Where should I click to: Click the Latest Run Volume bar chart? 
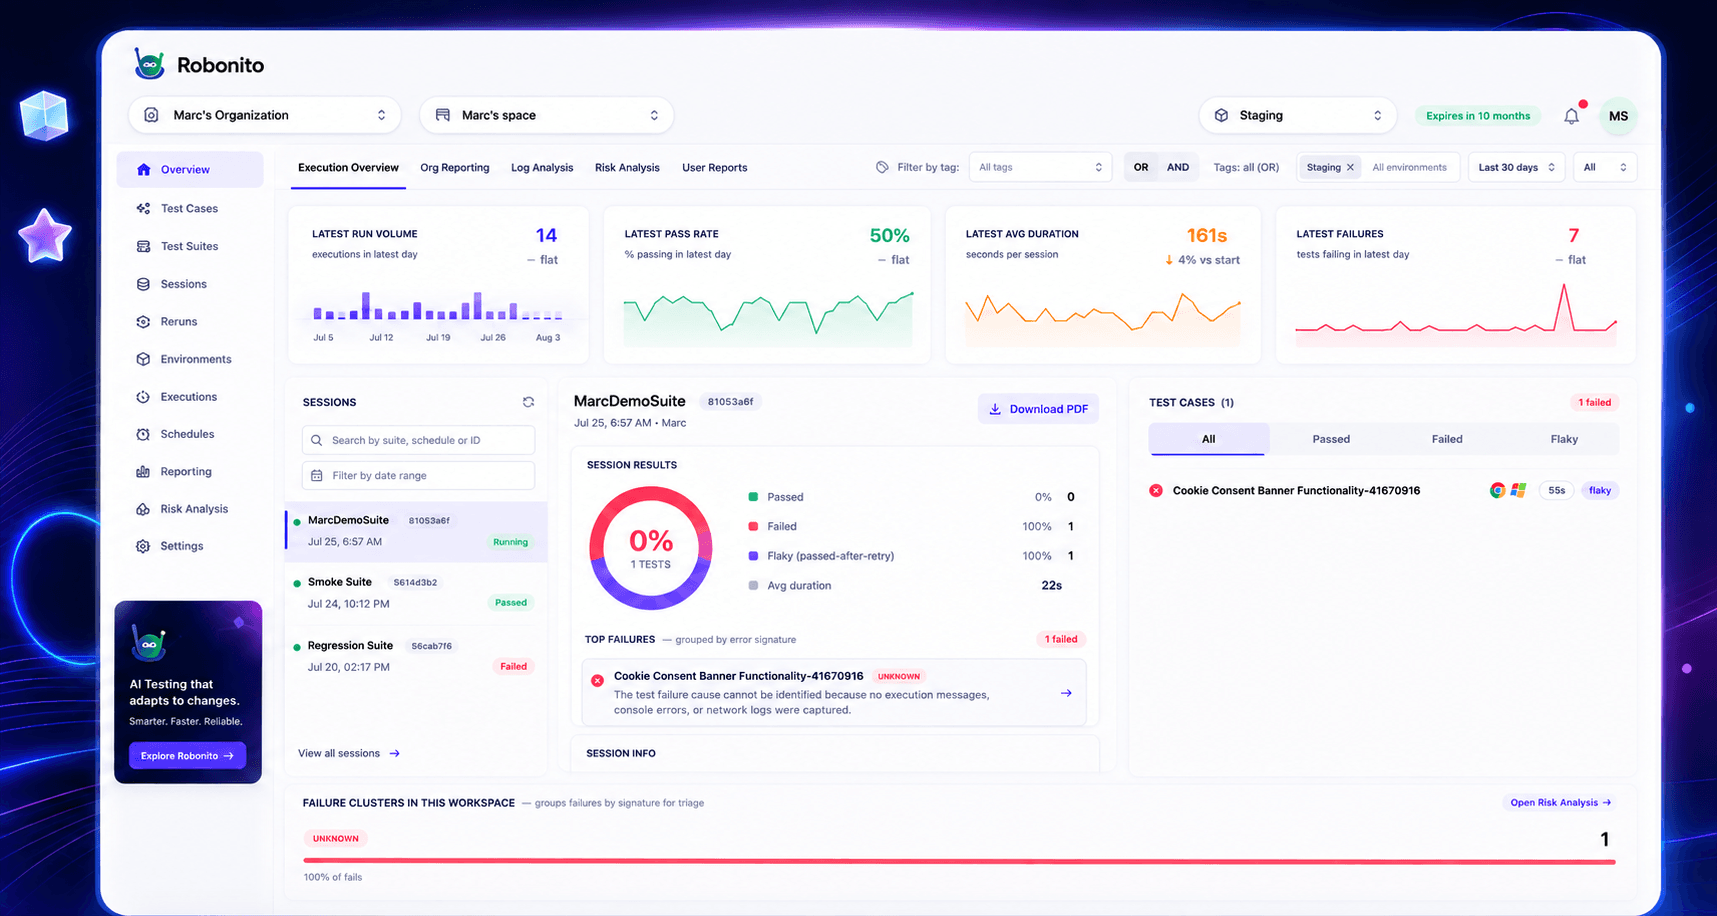tap(437, 306)
